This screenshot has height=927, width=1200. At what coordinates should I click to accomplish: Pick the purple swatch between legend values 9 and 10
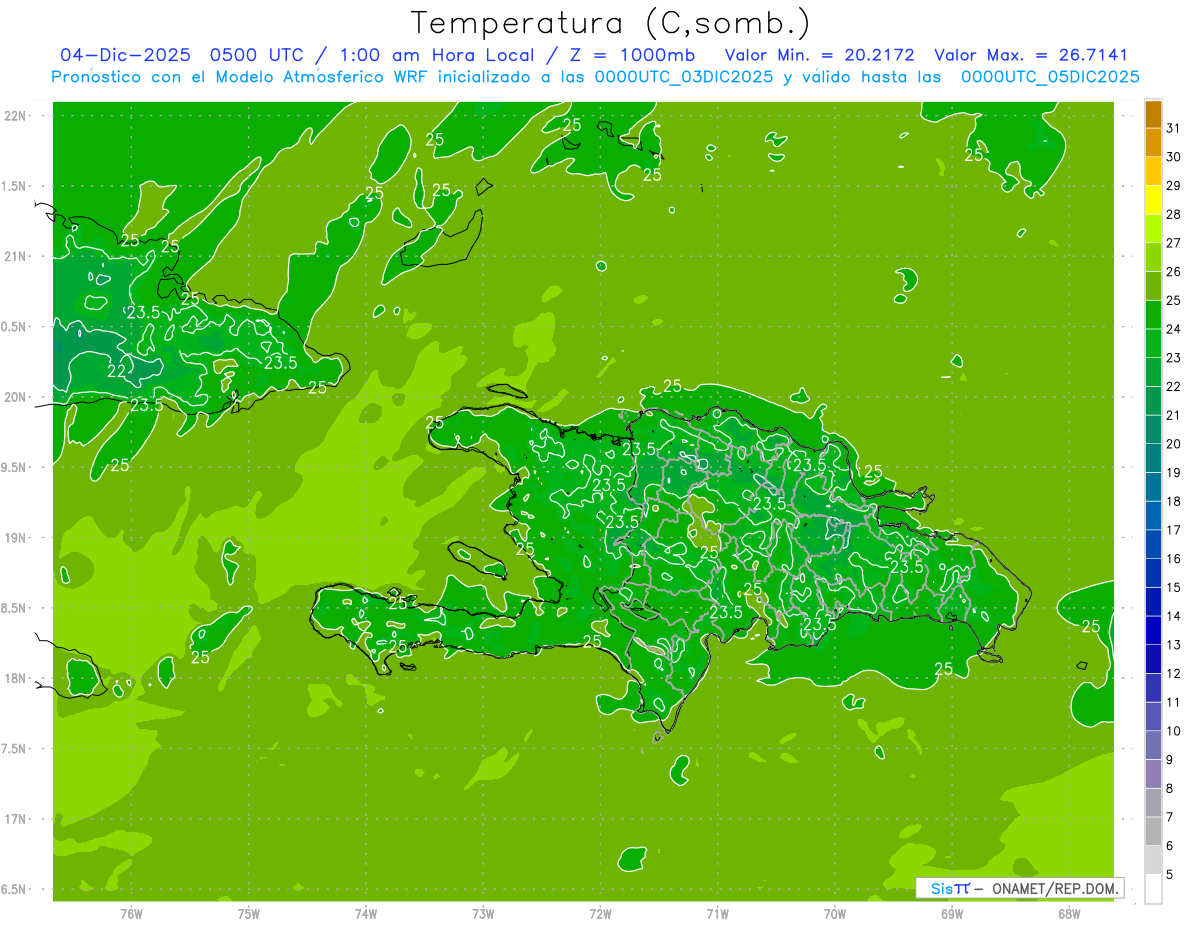1153,746
